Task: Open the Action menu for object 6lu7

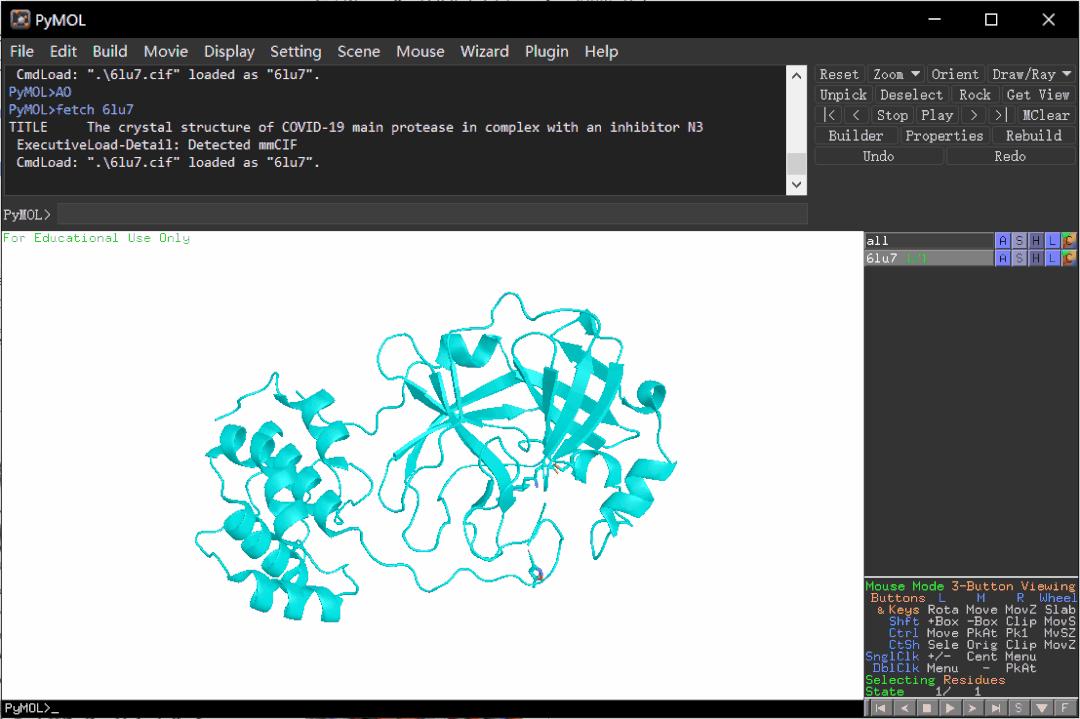Action: pos(1002,257)
